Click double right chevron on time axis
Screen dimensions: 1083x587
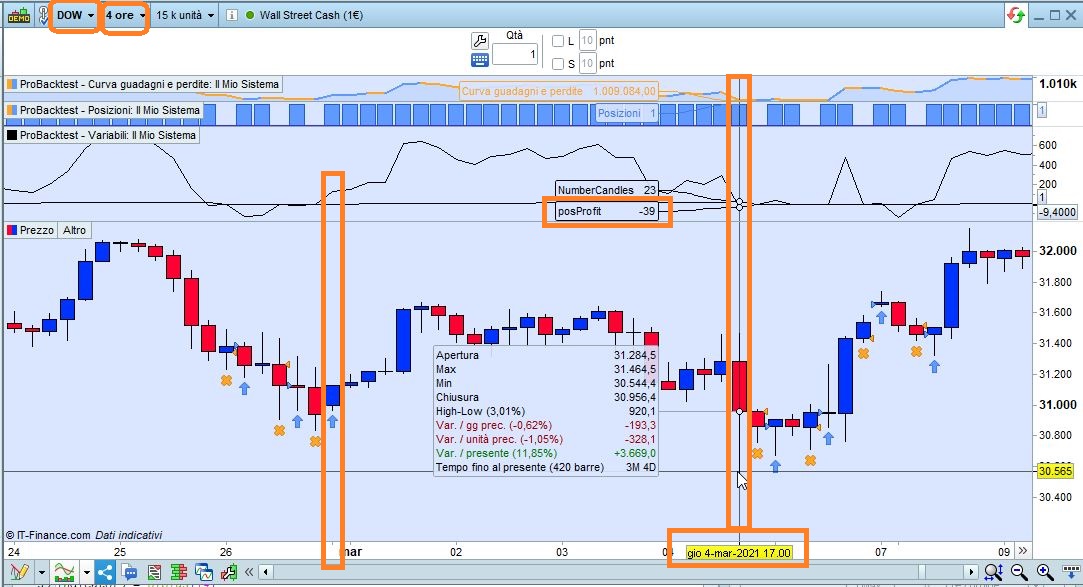1023,550
